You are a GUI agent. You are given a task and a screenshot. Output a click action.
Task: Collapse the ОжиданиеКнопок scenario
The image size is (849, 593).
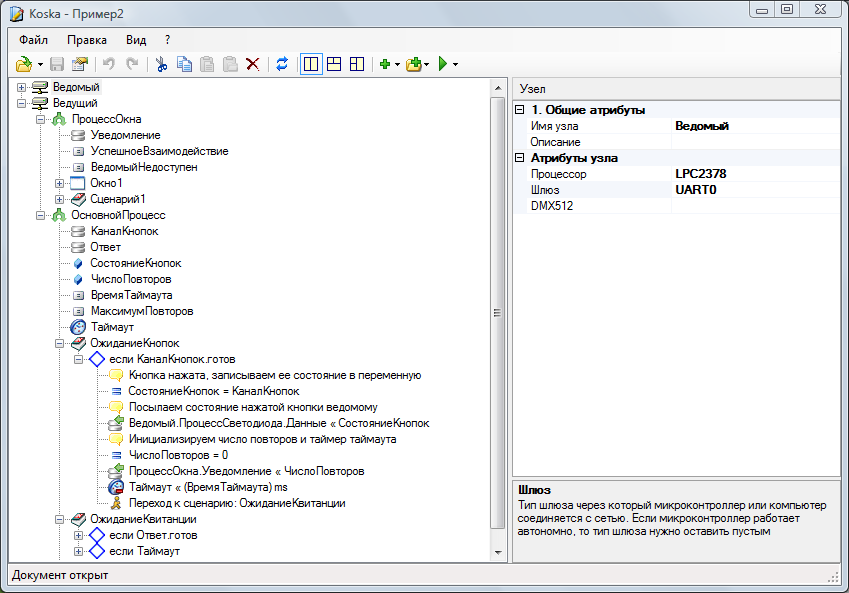[60, 343]
